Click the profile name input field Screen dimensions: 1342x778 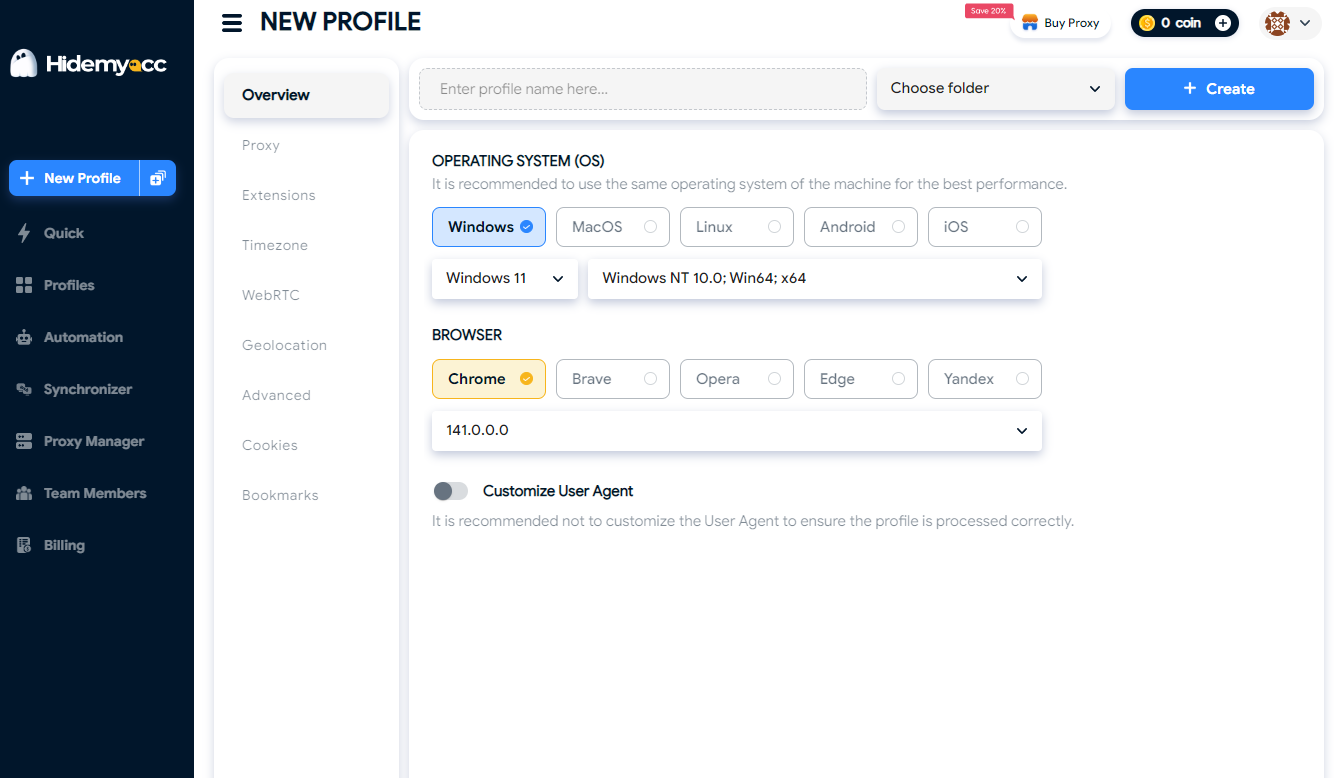642,89
